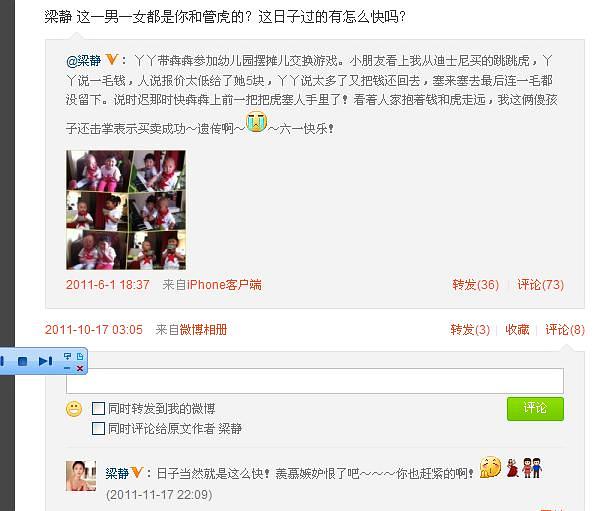Screen dimensions: 603x511
Task: Click 梁静's avatar in comments
Action: coord(81,476)
